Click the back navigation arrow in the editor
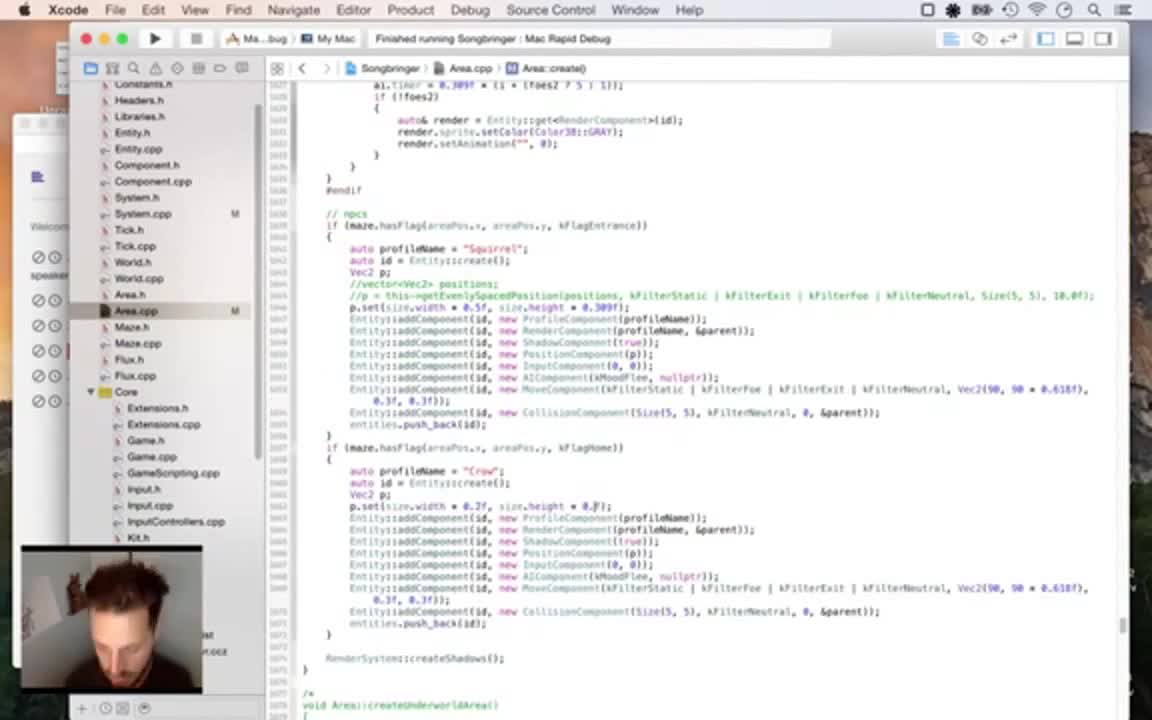Image resolution: width=1152 pixels, height=720 pixels. point(302,68)
